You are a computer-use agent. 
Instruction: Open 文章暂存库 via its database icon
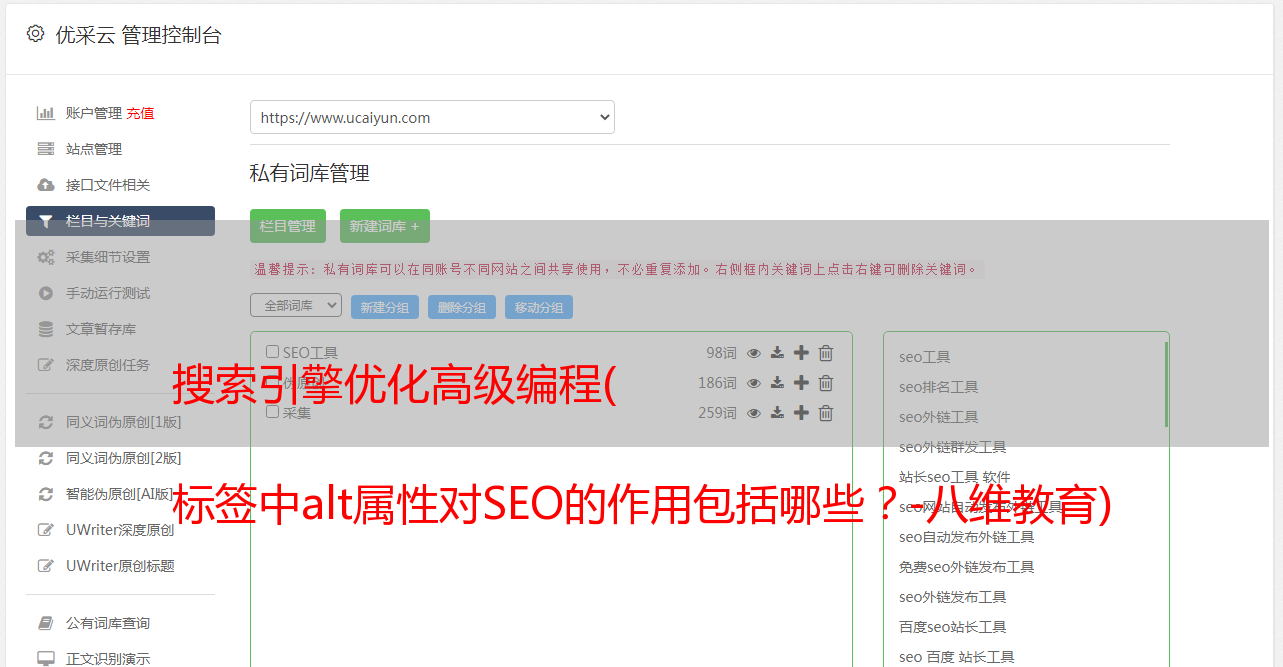point(46,329)
